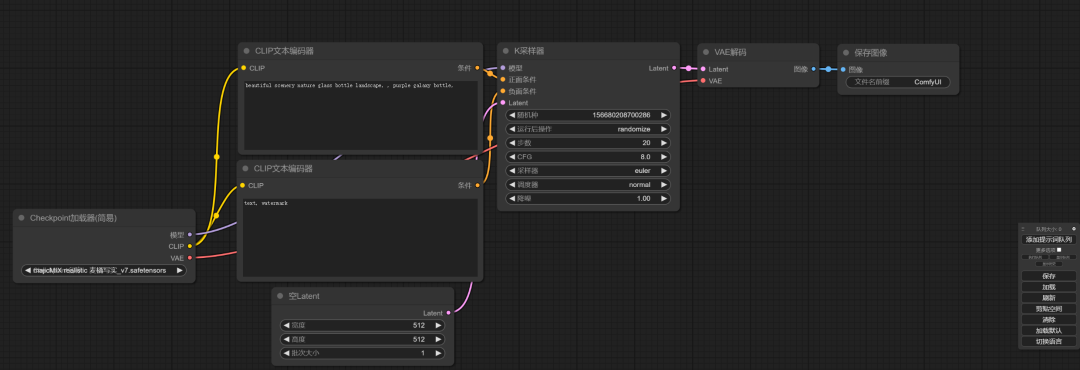Click the settings gear in queue panel

[1073, 228]
